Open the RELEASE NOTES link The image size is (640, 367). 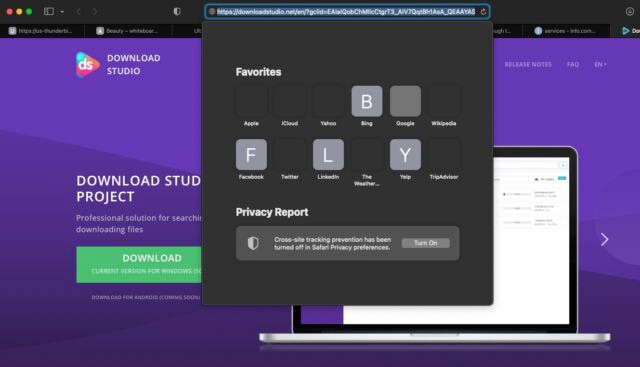click(x=528, y=65)
